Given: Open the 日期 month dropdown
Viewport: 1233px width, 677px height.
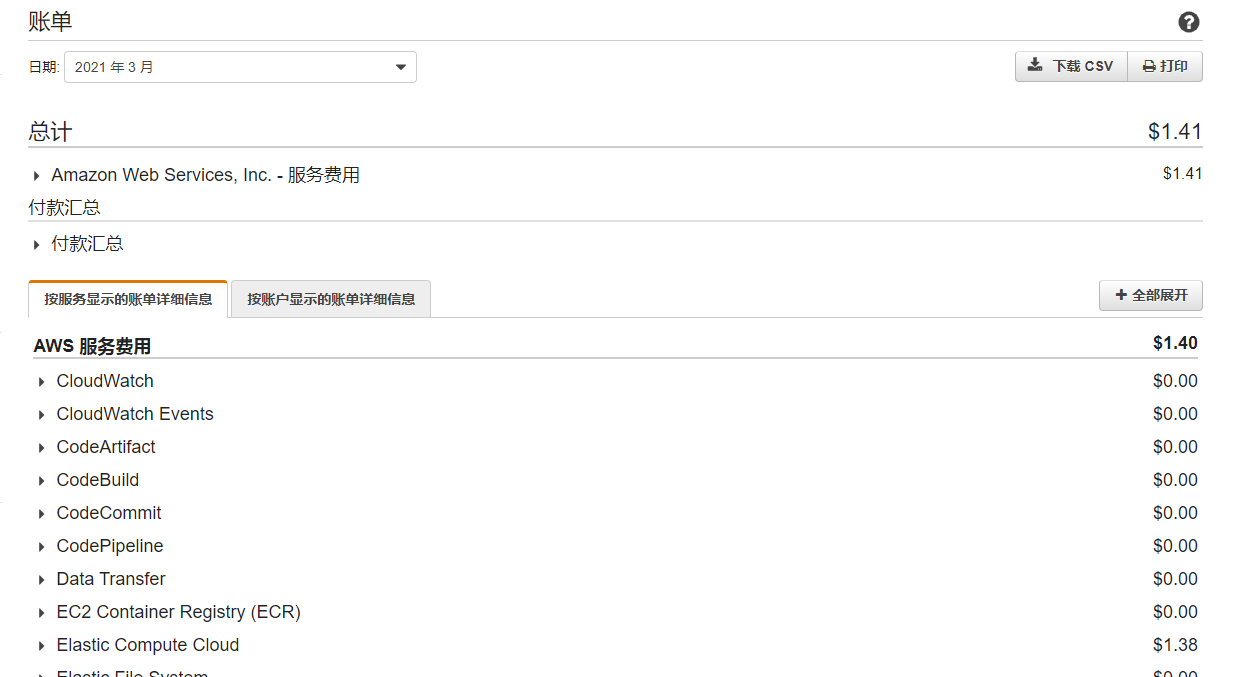Looking at the screenshot, I should click(240, 67).
